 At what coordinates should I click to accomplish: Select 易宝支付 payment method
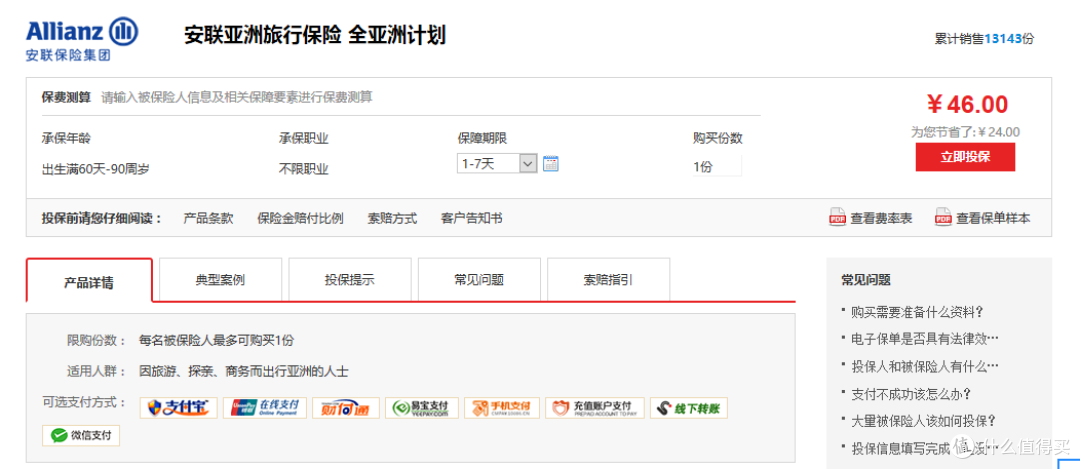[x=422, y=408]
